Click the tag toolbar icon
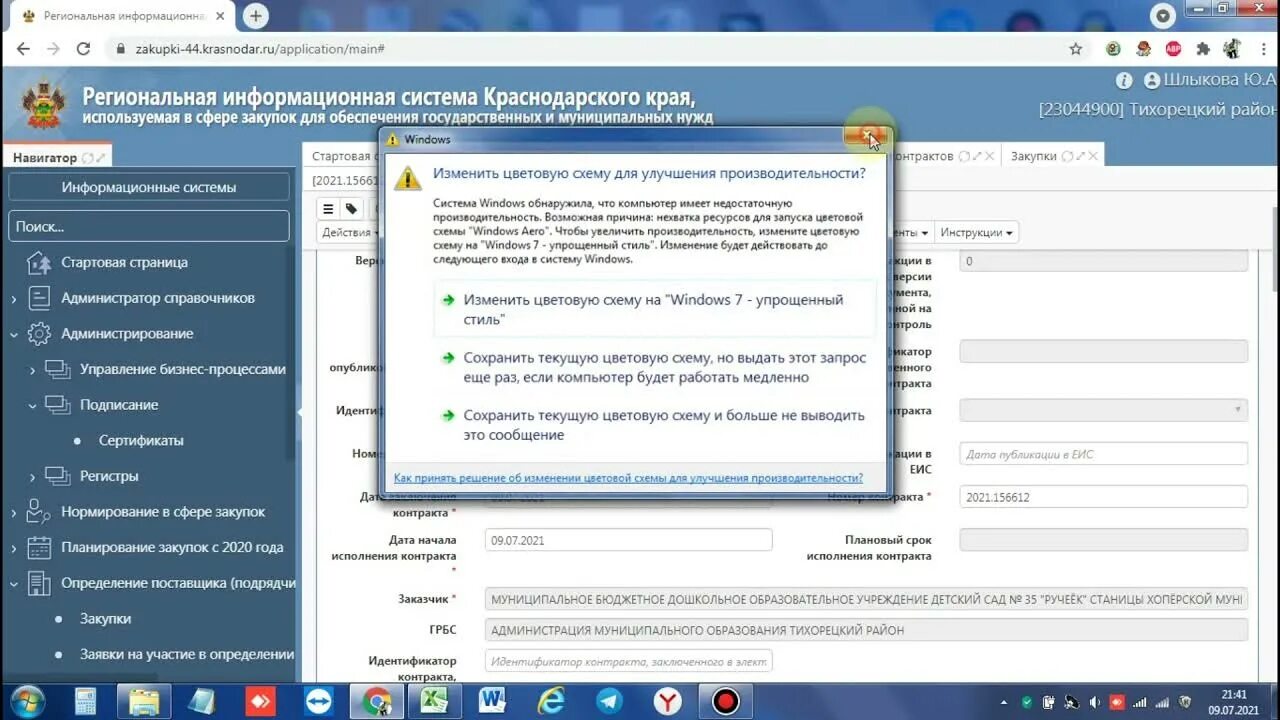 point(351,209)
